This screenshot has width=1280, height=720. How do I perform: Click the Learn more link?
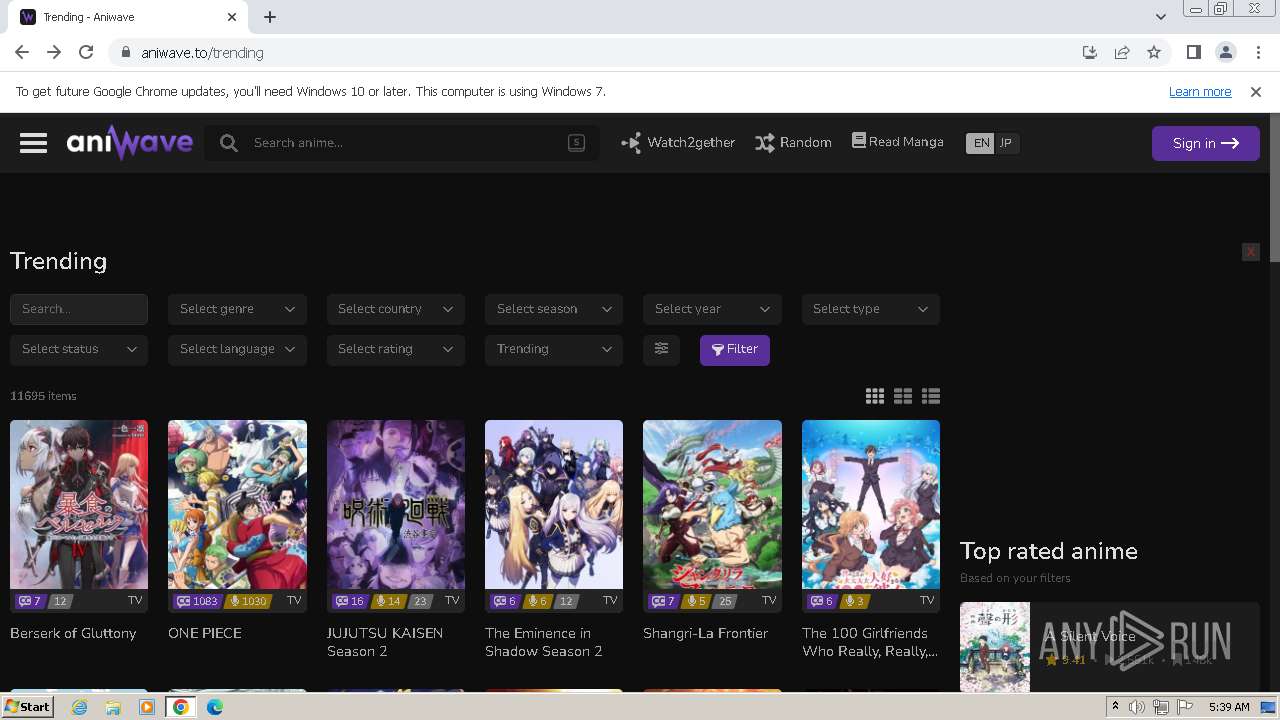pos(1200,91)
